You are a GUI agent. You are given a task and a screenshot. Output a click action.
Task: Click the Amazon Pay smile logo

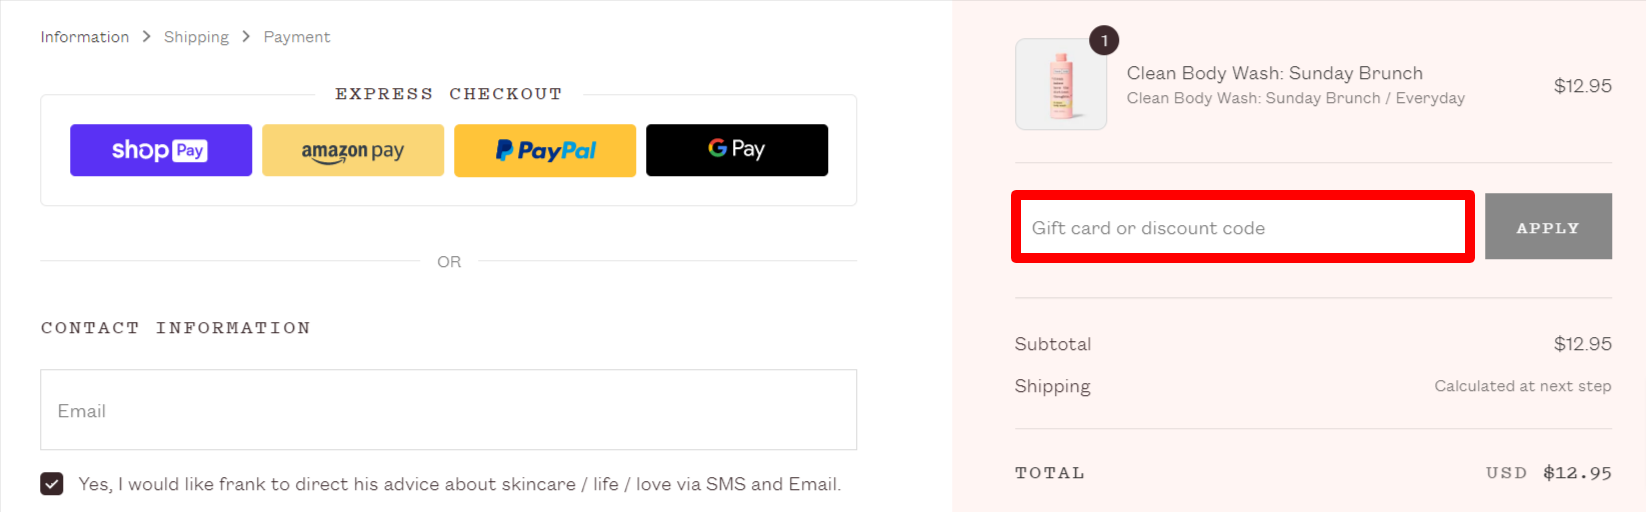(x=335, y=159)
